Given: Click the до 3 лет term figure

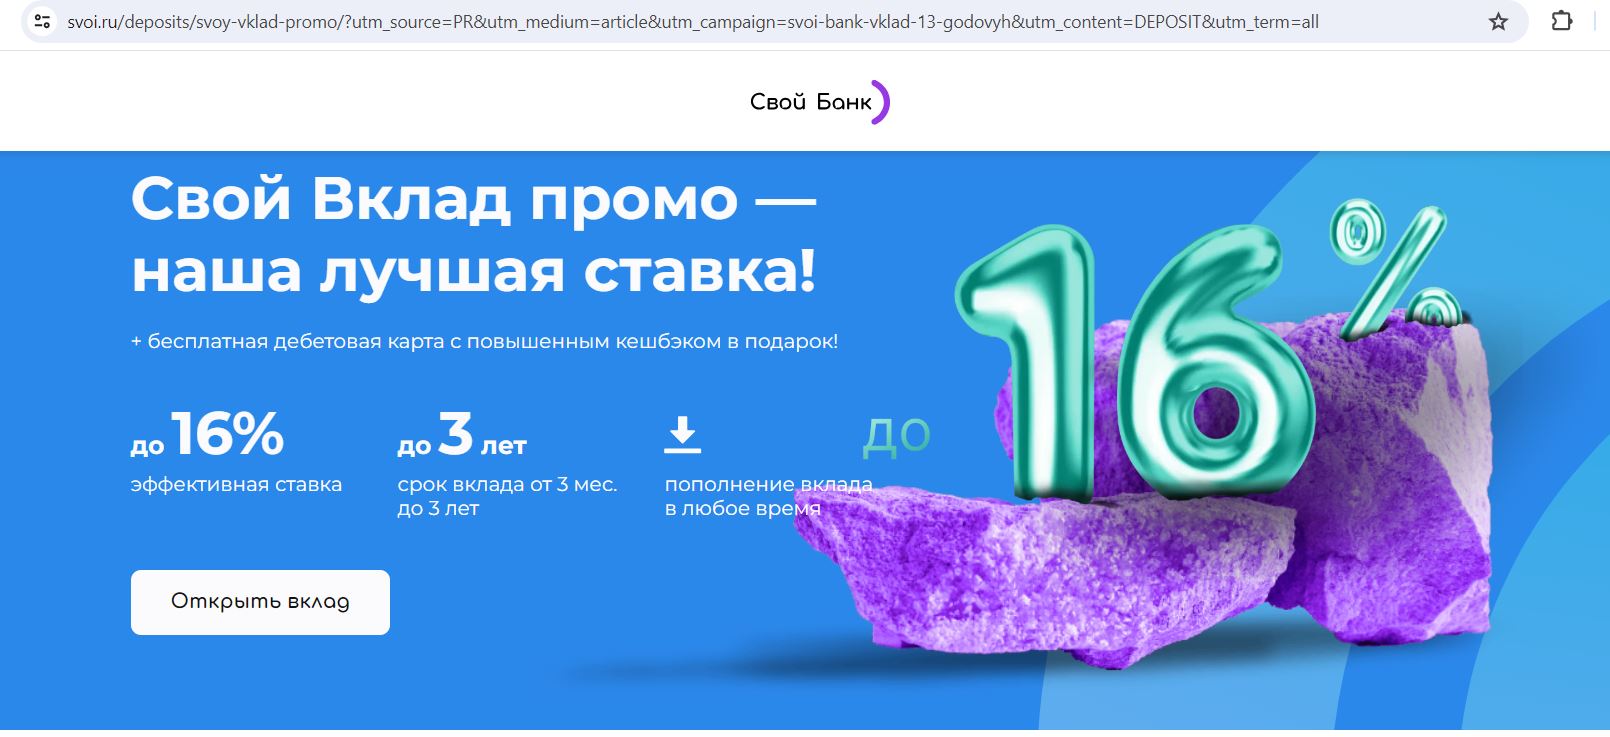Looking at the screenshot, I should coord(462,434).
